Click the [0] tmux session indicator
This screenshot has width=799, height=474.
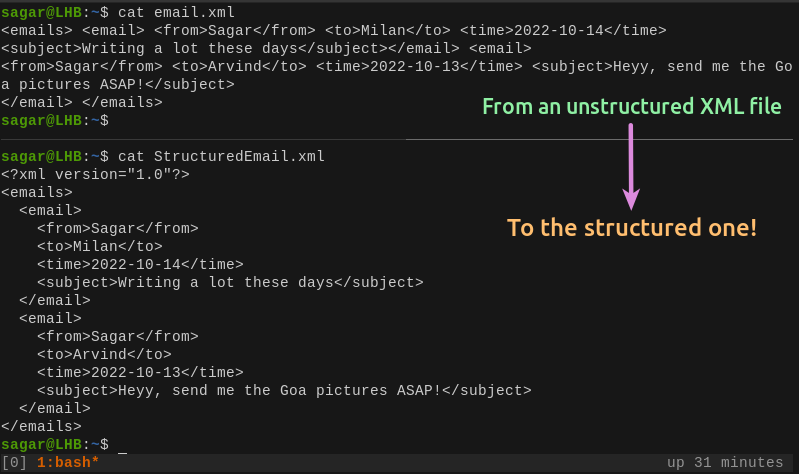14,462
